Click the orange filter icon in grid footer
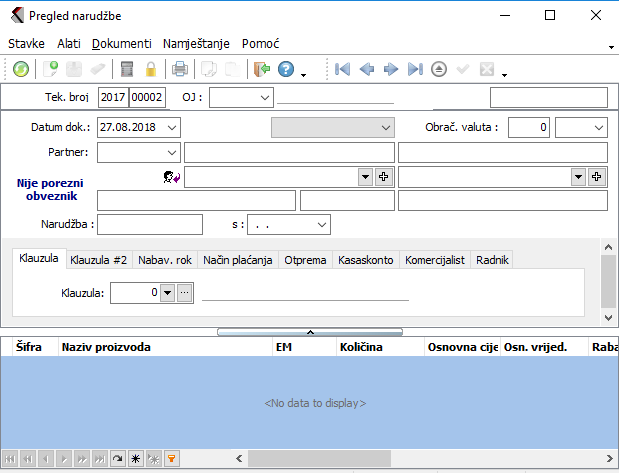The width and height of the screenshot is (619, 473). [172, 459]
